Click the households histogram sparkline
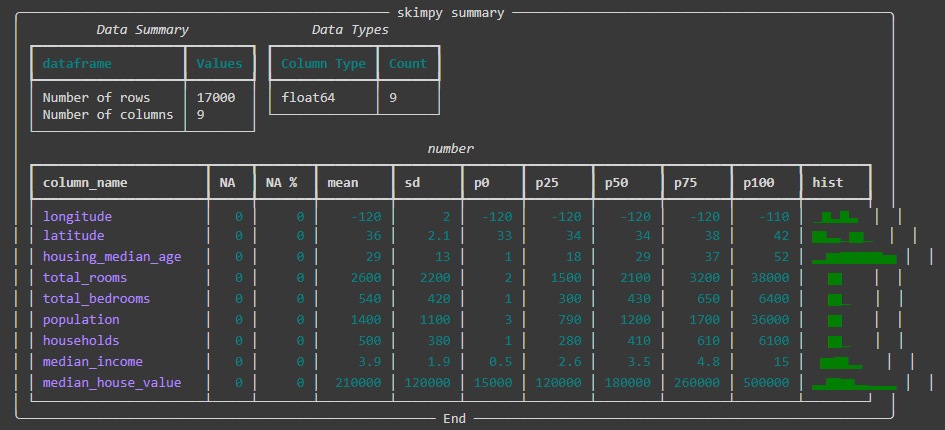Viewport: 945px width, 430px height. [x=838, y=341]
